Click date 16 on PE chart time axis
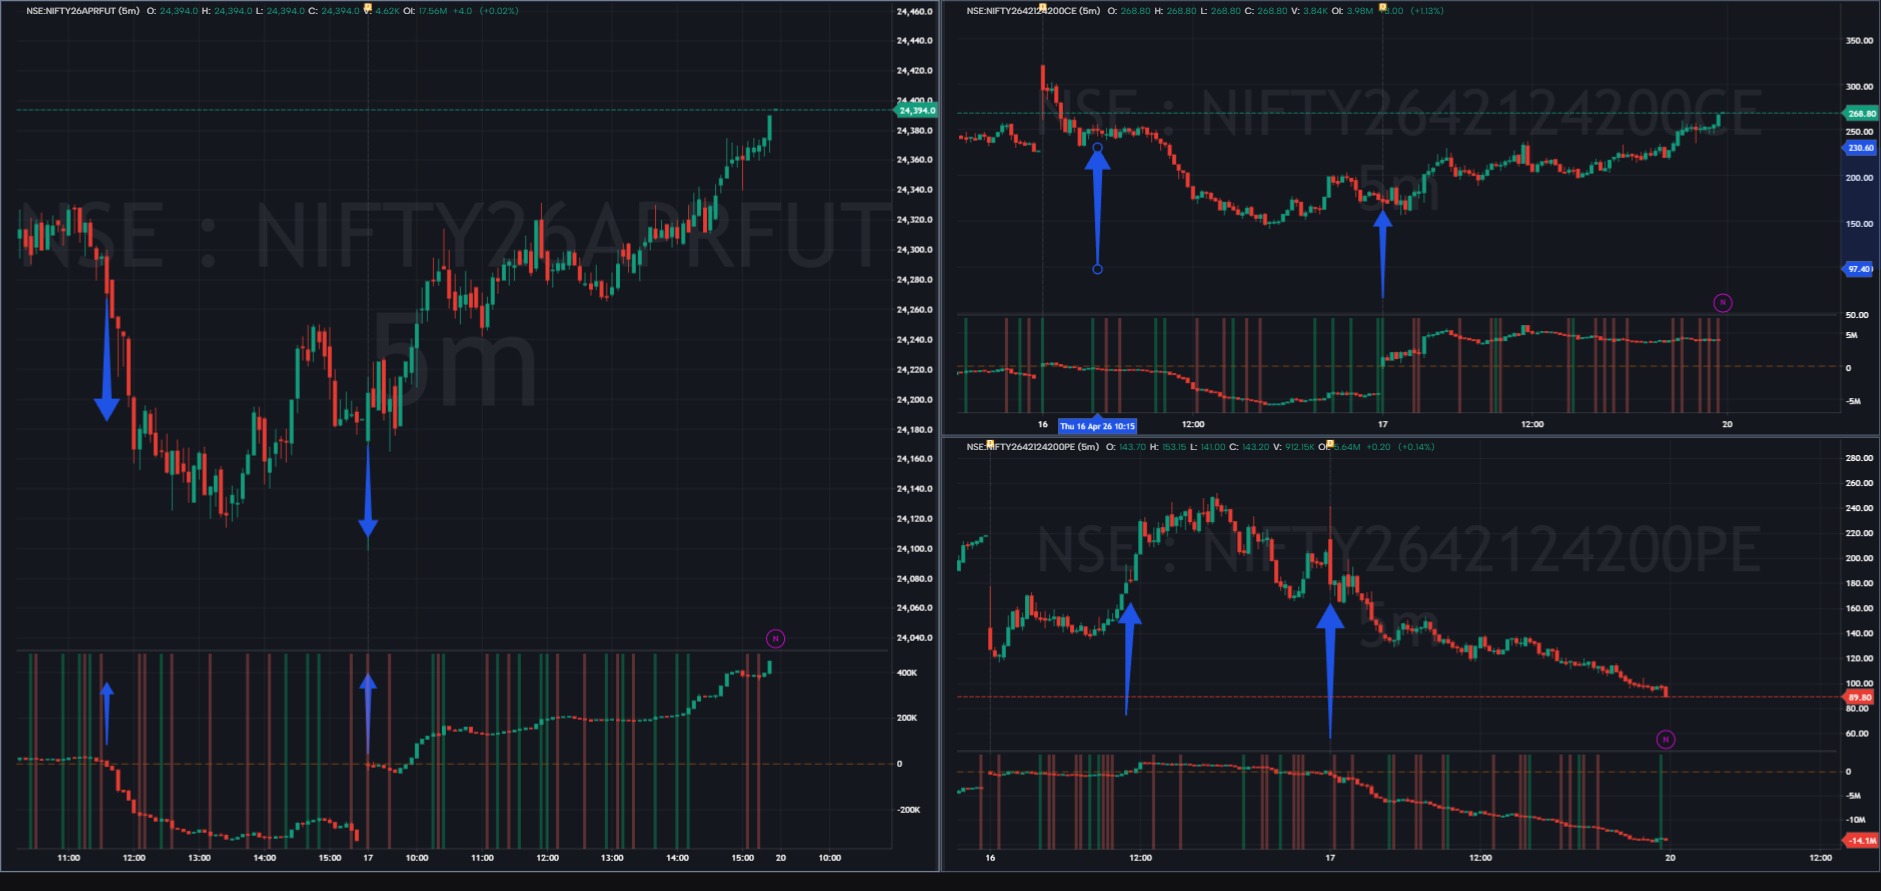The image size is (1881, 891). tap(990, 858)
